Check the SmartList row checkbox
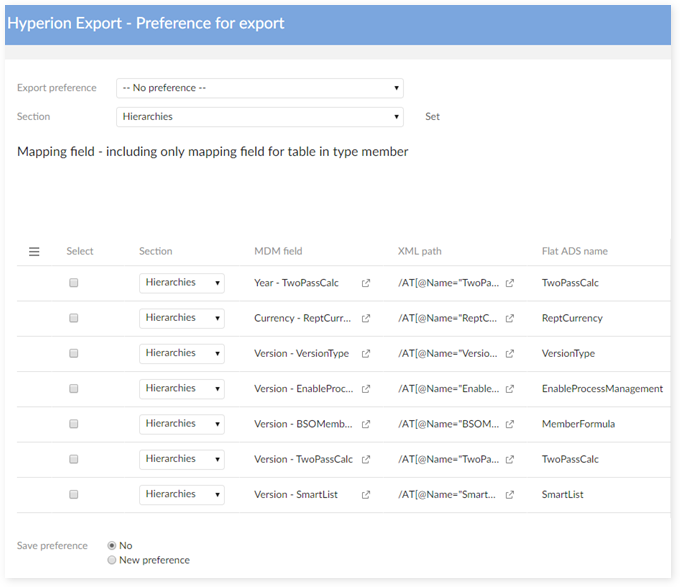This screenshot has width=680, height=587. pyautogui.click(x=74, y=494)
